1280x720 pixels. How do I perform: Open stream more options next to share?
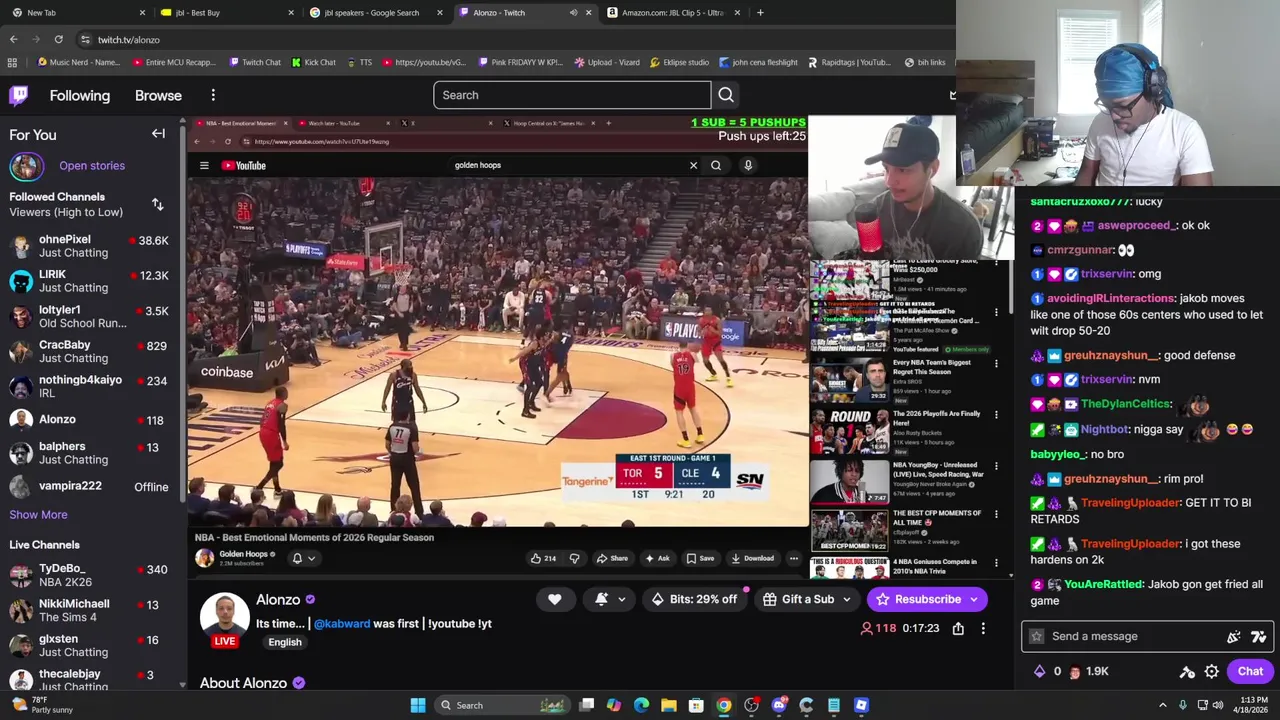983,628
